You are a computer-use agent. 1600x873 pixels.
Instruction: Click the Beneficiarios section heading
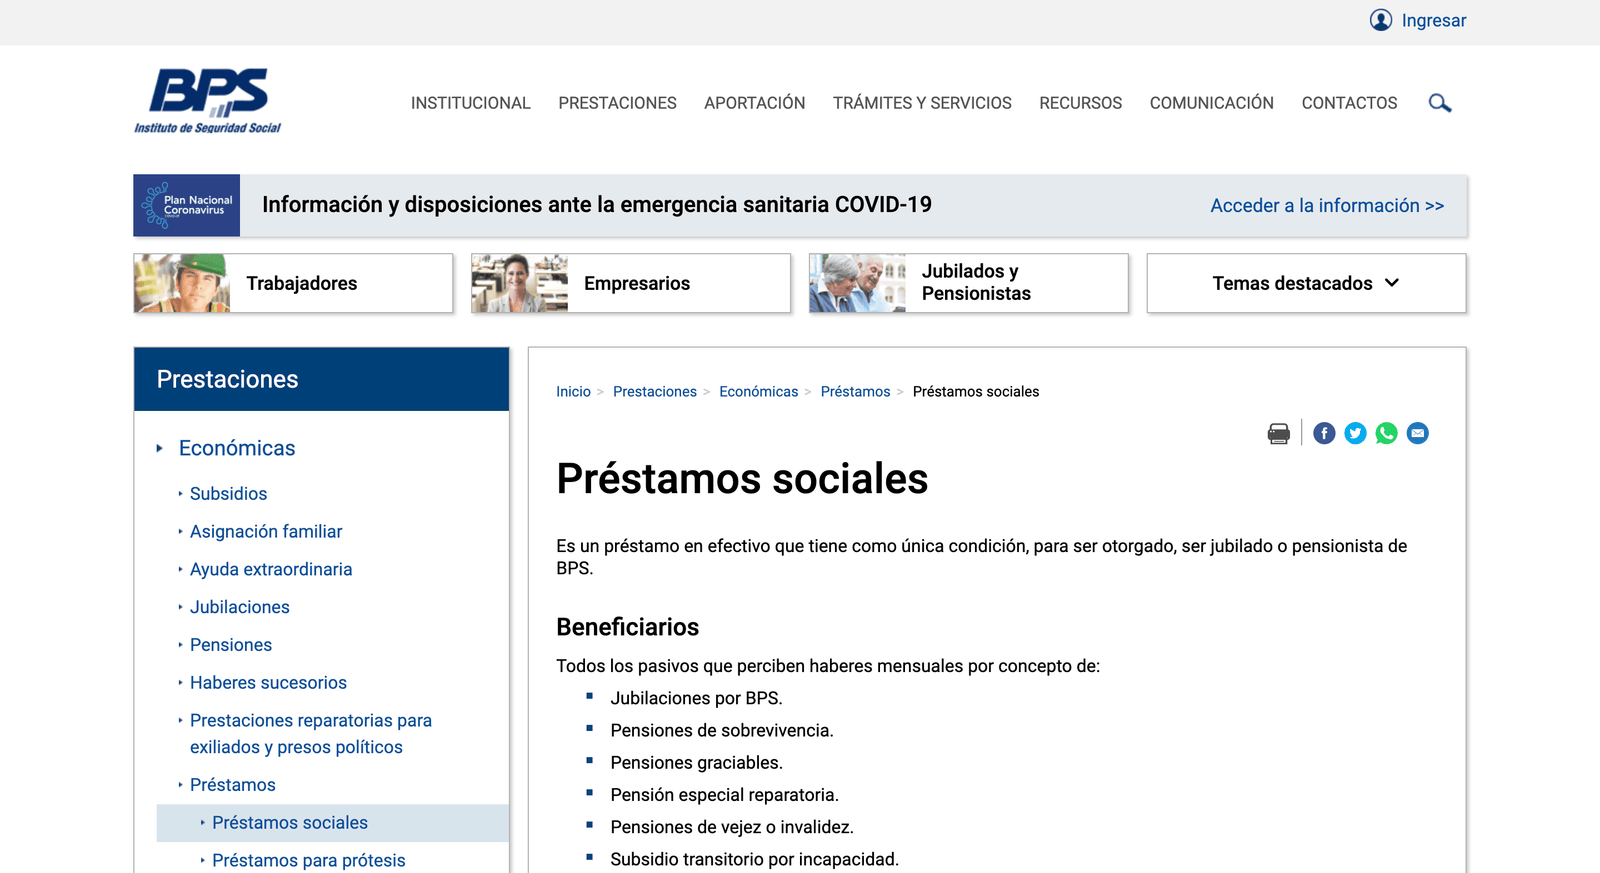click(x=628, y=627)
